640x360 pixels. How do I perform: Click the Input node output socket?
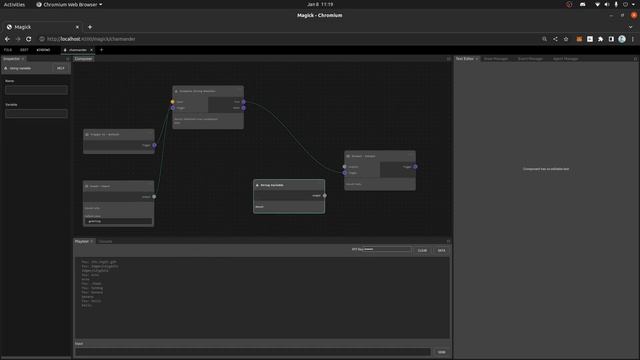coord(154,197)
